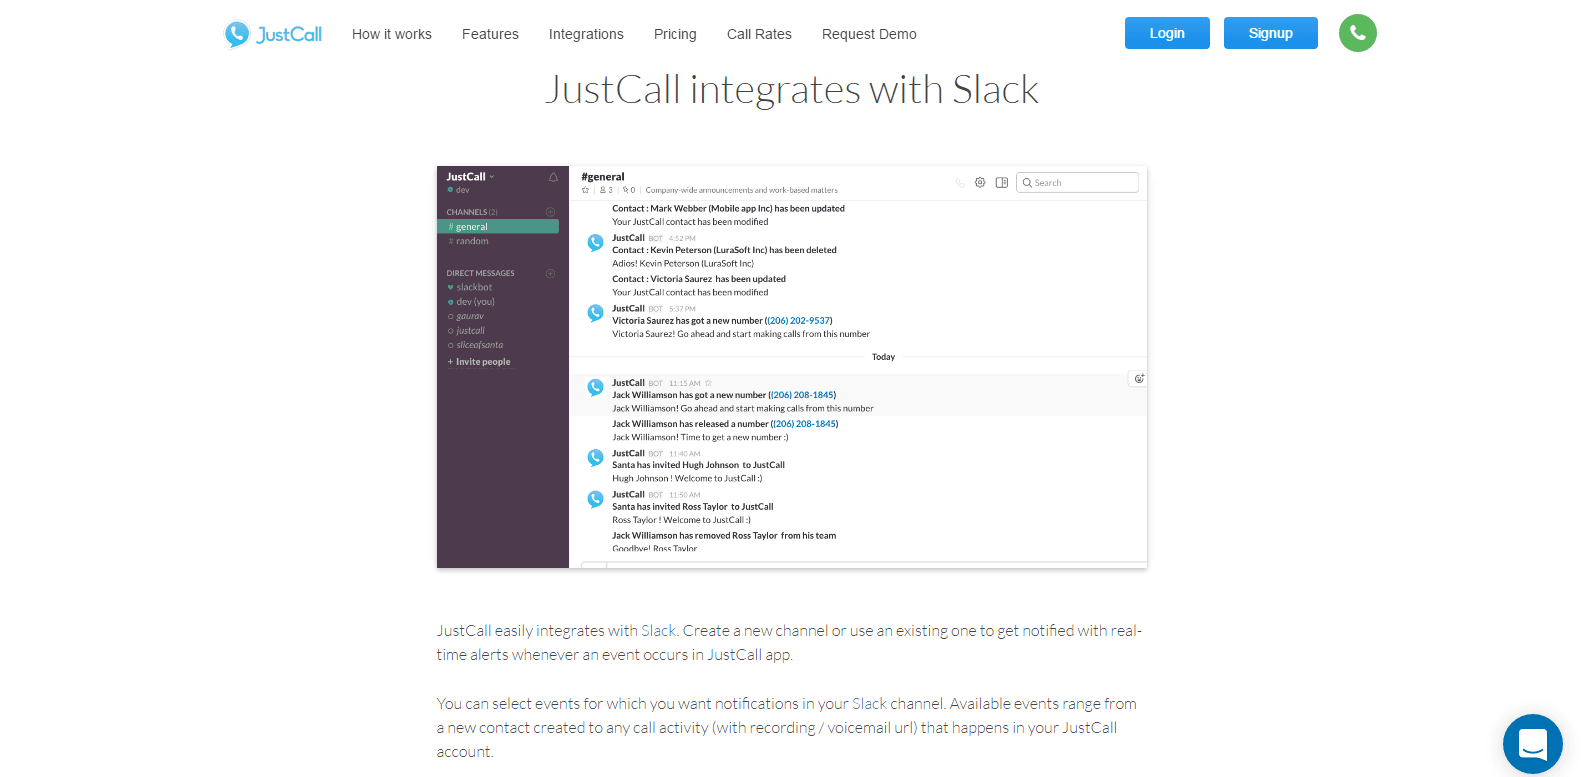Image resolution: width=1583 pixels, height=777 pixels.
Task: Click the (206) 208-1845 link in released message
Action: [x=805, y=424]
